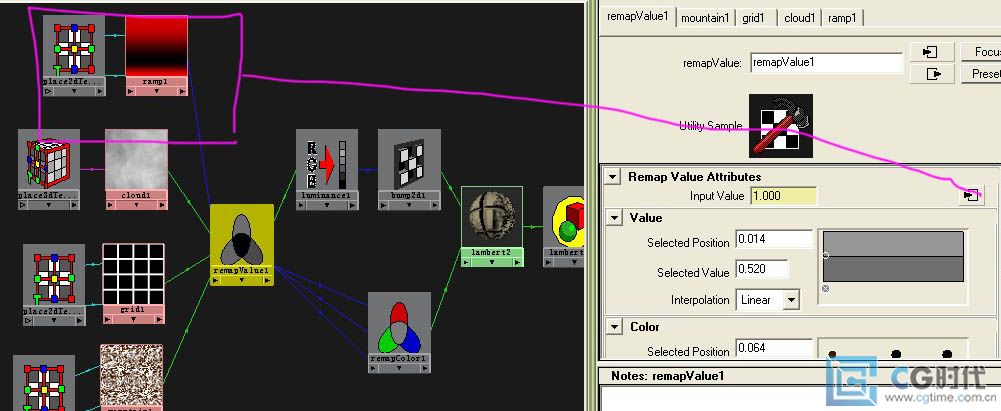Switch to the remapValue1 tab
This screenshot has width=1001, height=411.
tap(638, 16)
